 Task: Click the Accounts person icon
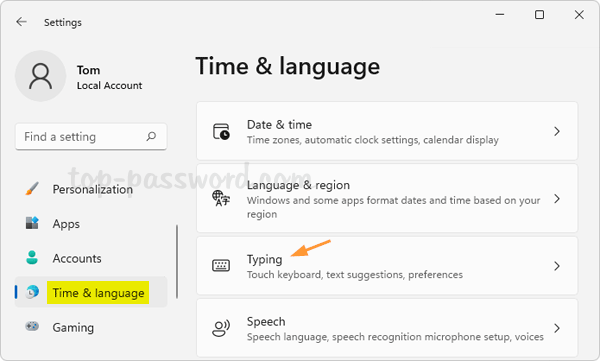(32, 258)
